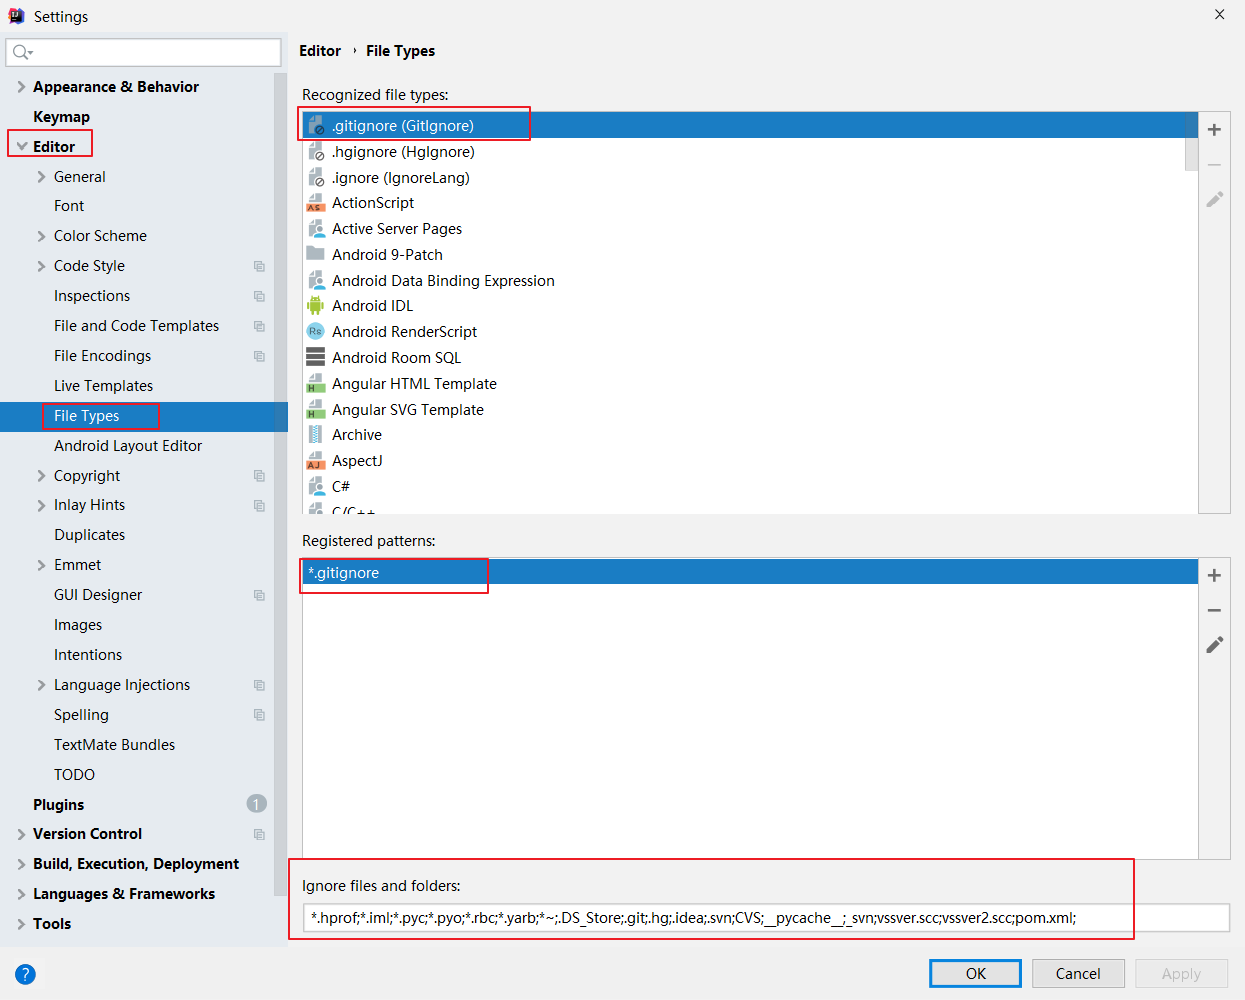Image resolution: width=1245 pixels, height=1000 pixels.
Task: Click the copy icon beside Inspections
Action: click(259, 296)
